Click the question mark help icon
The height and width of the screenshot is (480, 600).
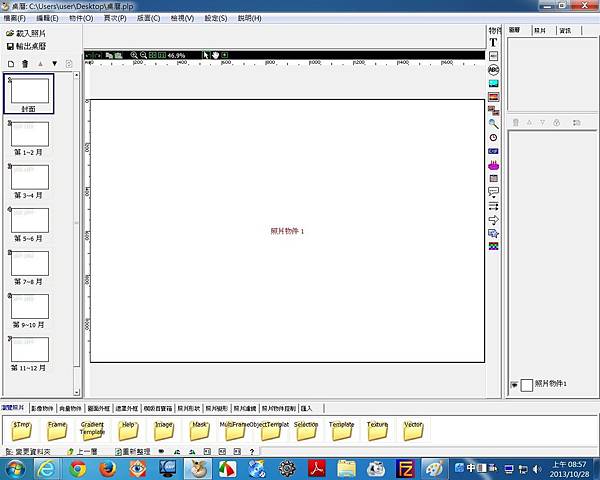click(252, 452)
